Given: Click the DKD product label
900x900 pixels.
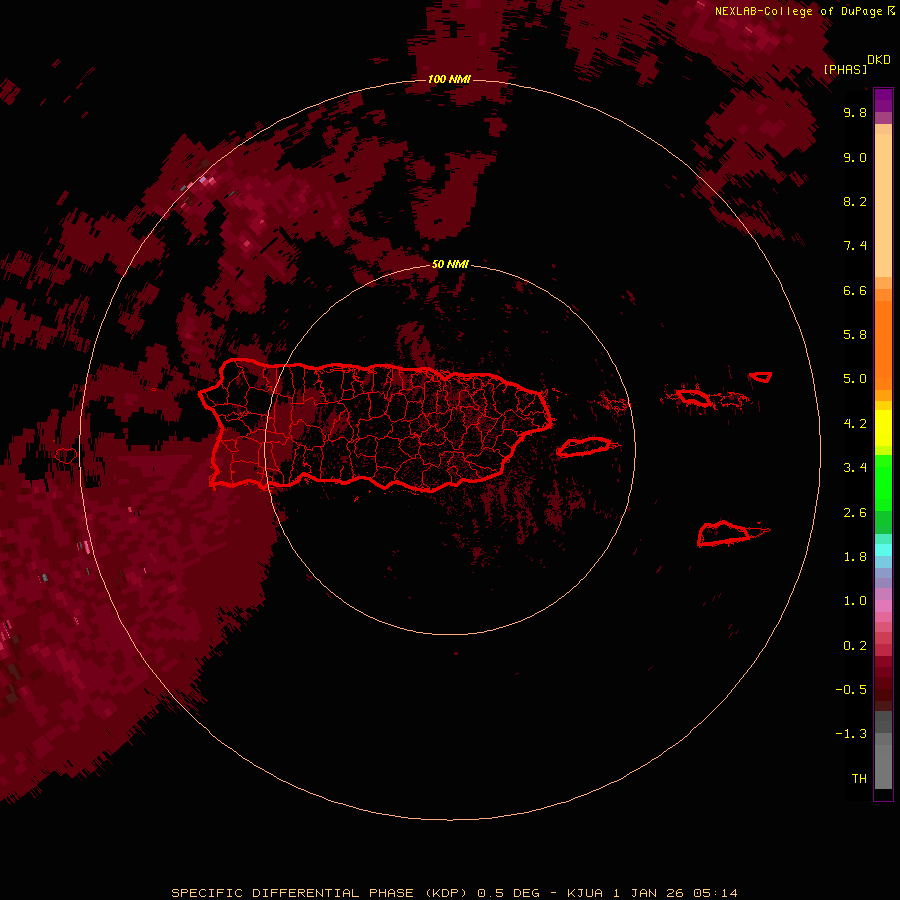Looking at the screenshot, I should (x=879, y=60).
